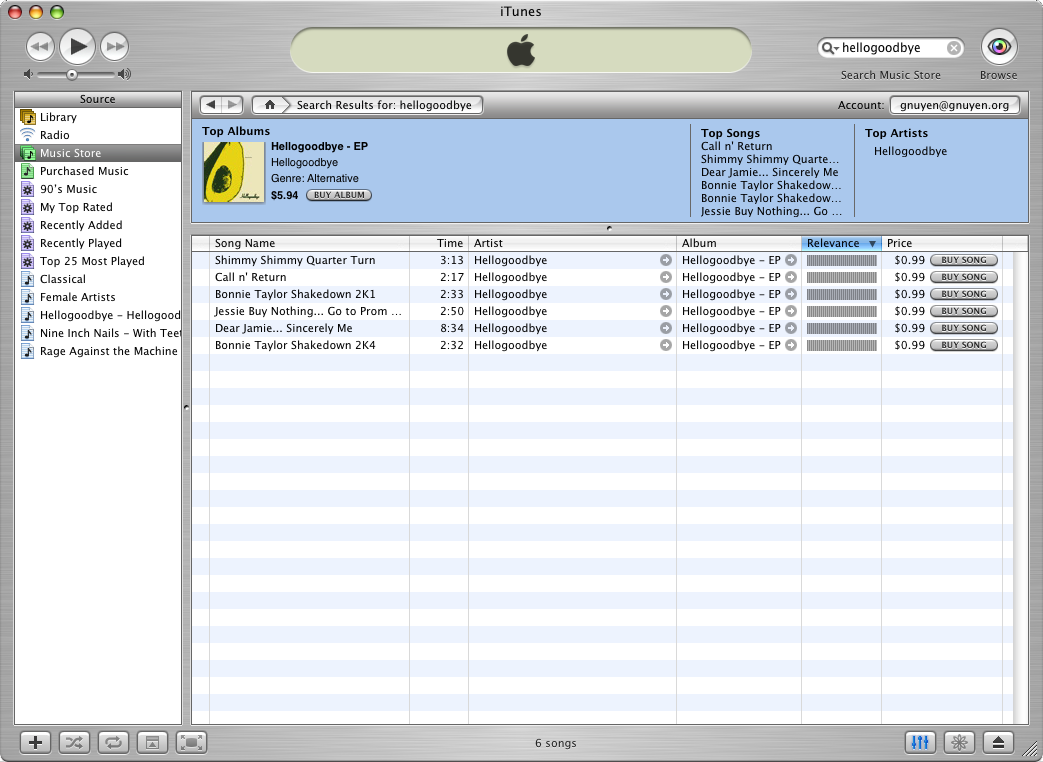Image resolution: width=1043 pixels, height=762 pixels.
Task: Show or hide the song artwork pane
Action: [152, 742]
